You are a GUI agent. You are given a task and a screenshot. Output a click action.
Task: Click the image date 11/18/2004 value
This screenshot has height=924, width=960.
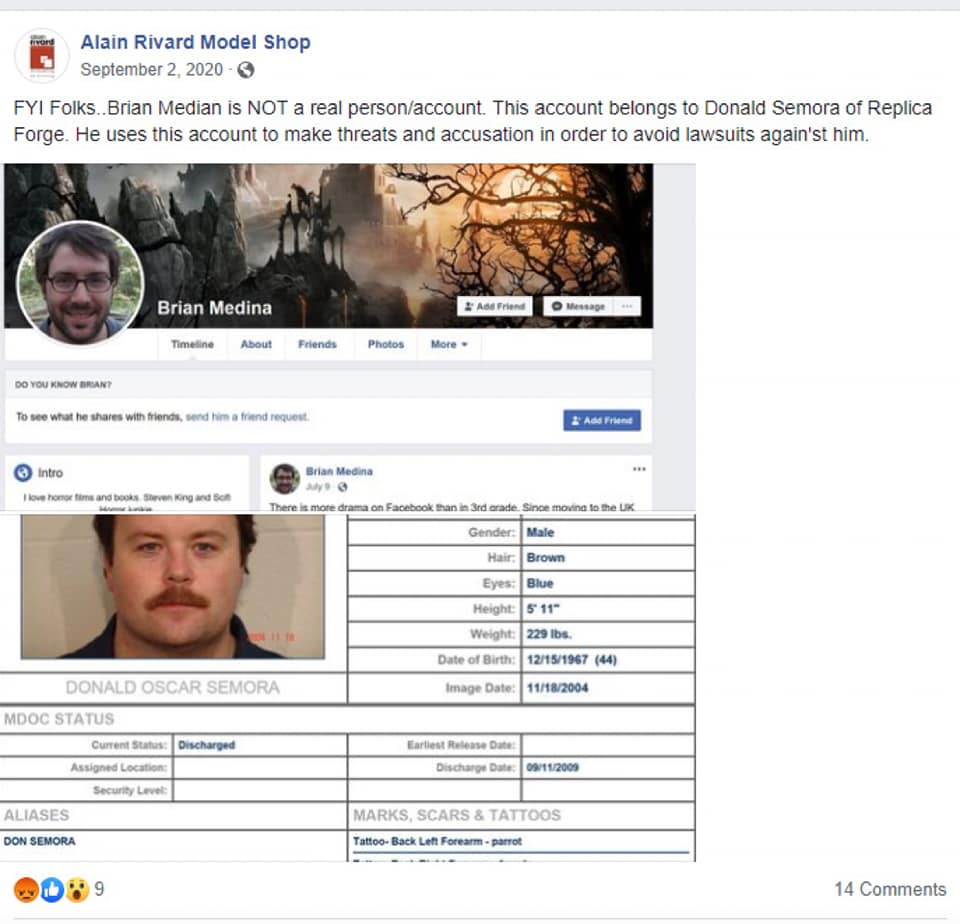click(x=557, y=688)
